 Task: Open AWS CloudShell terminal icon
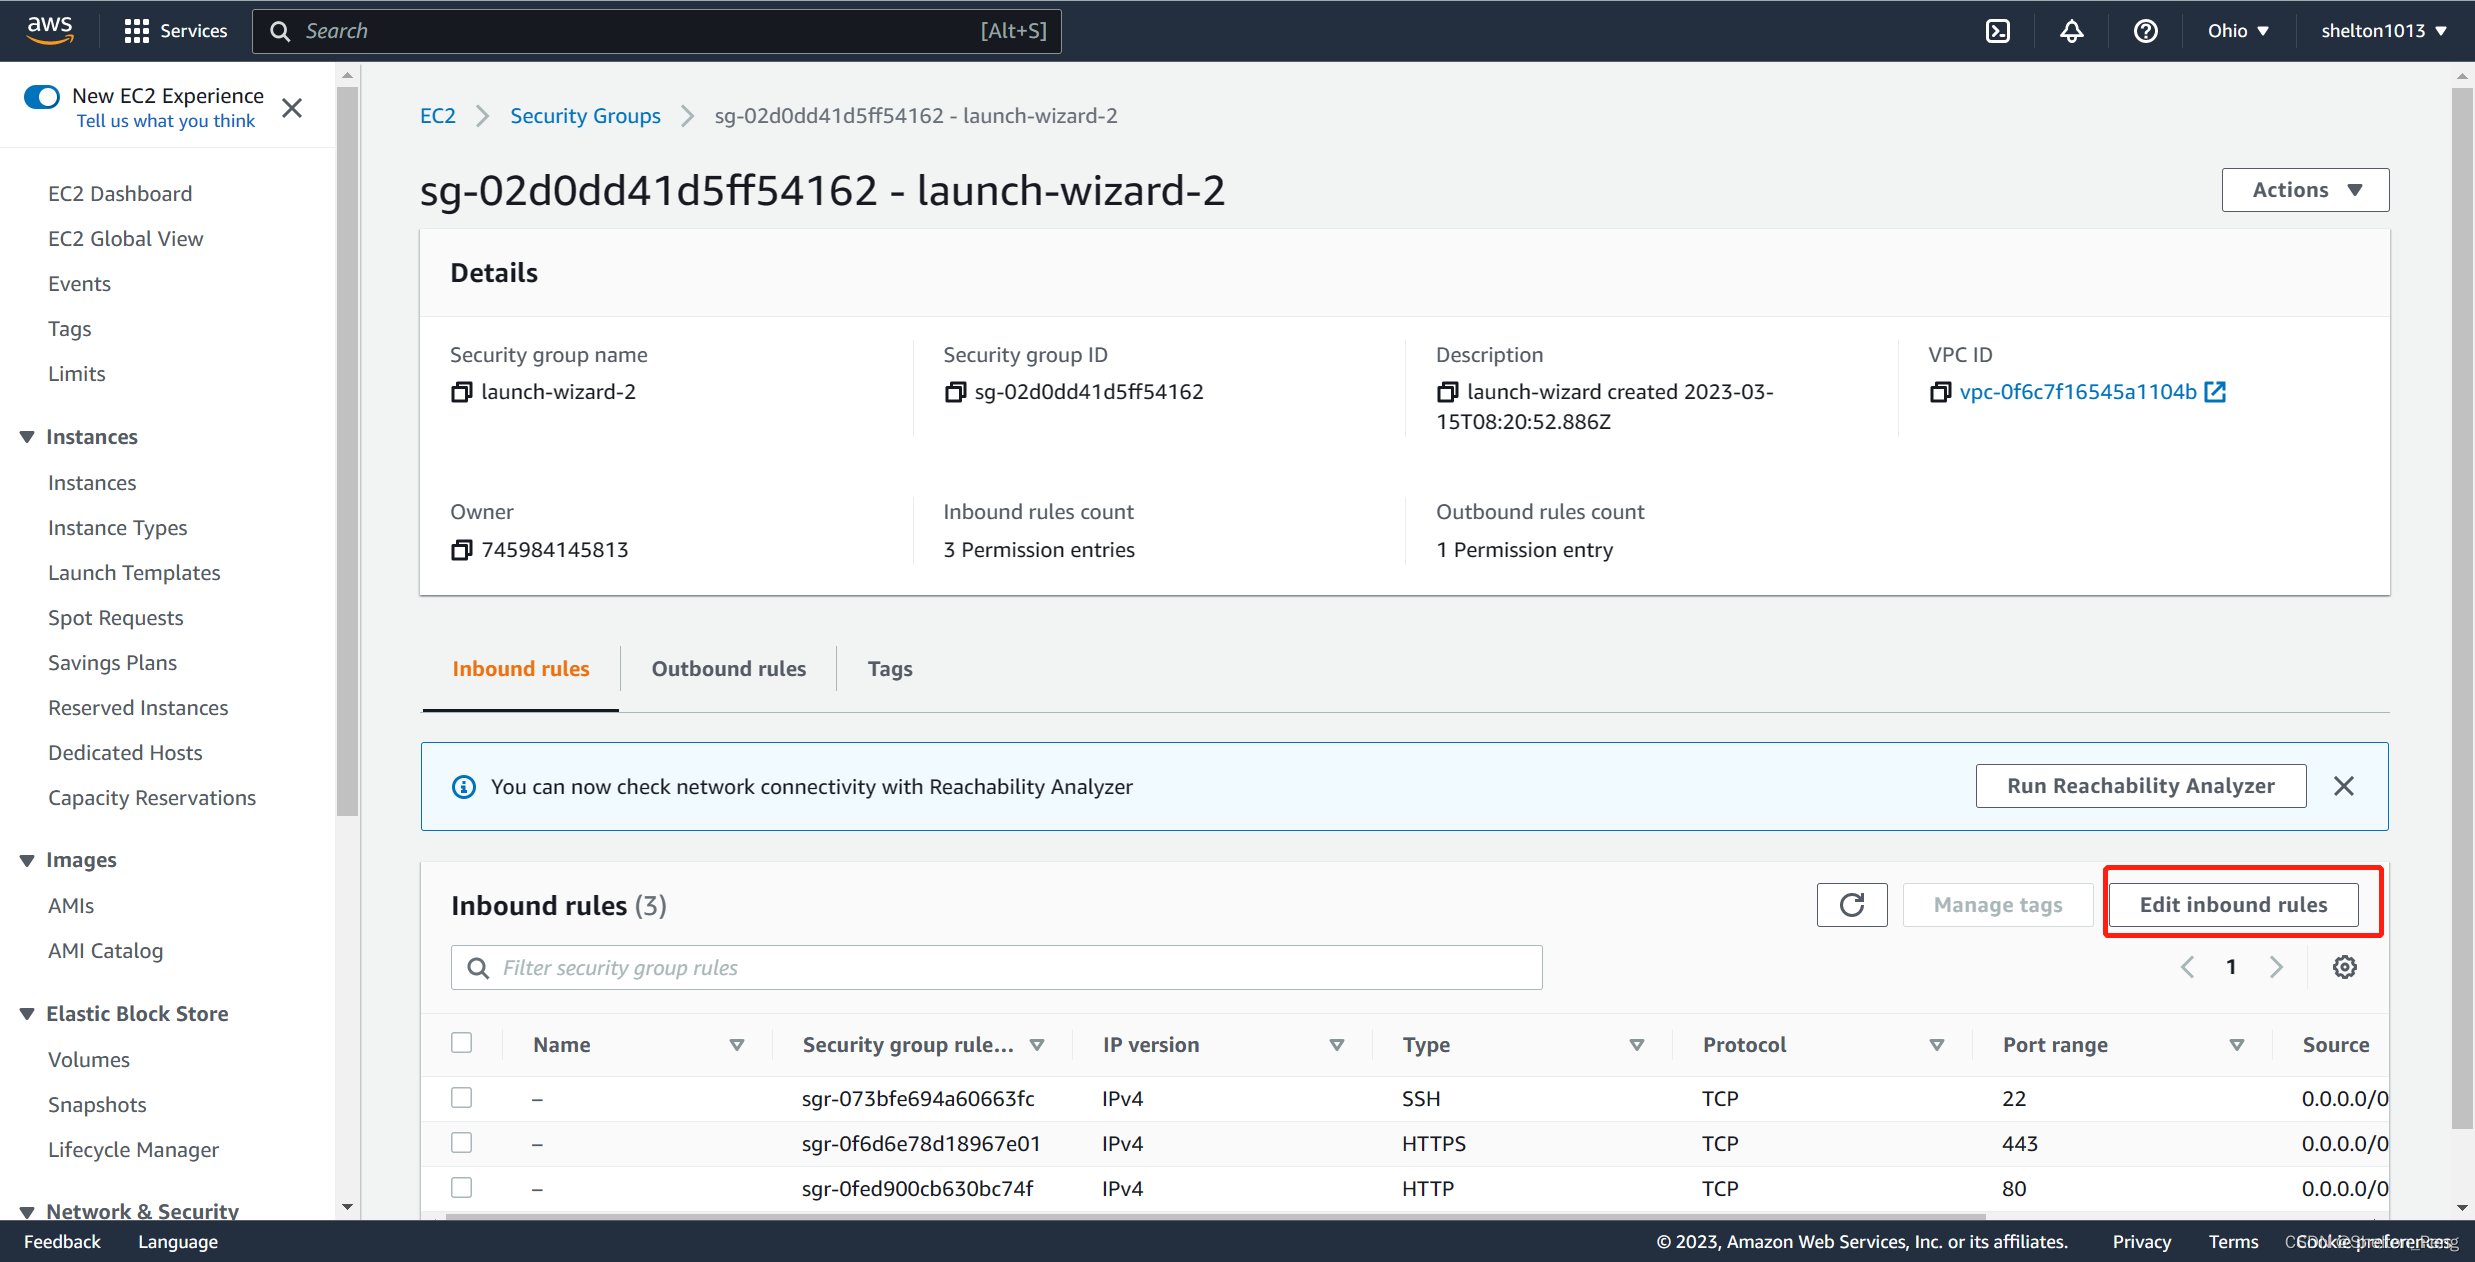[x=1997, y=31]
